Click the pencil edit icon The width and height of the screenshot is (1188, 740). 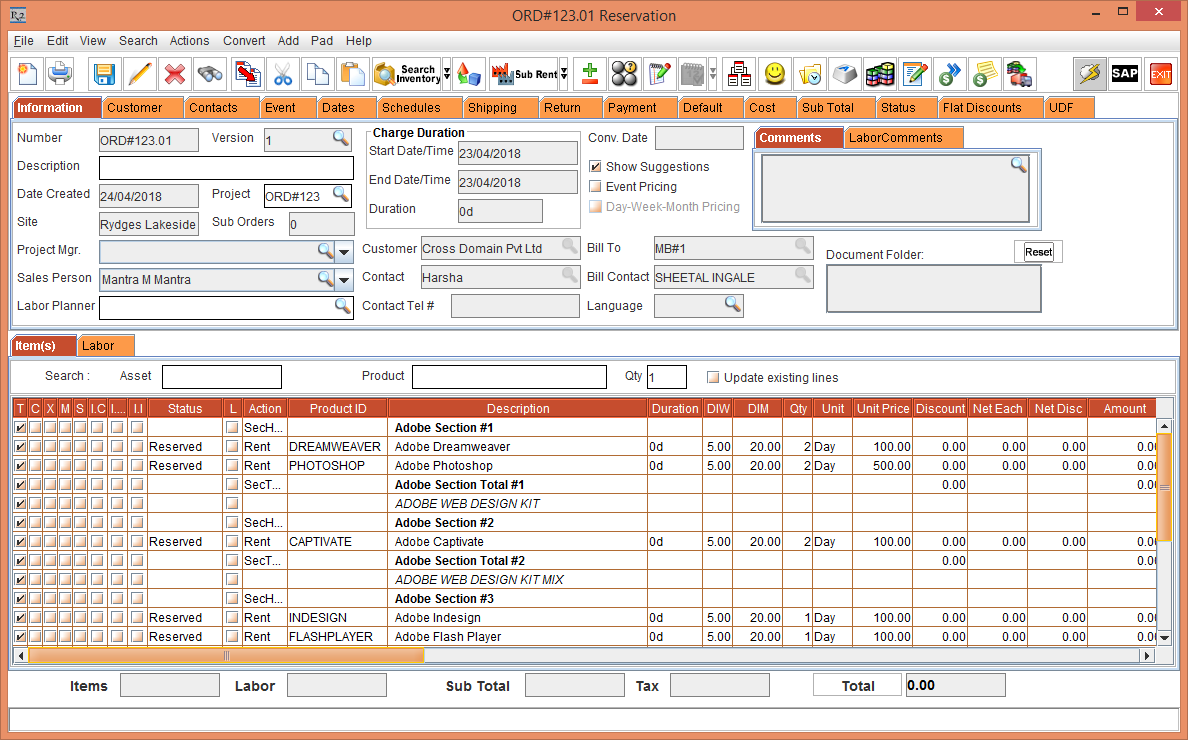(x=140, y=74)
